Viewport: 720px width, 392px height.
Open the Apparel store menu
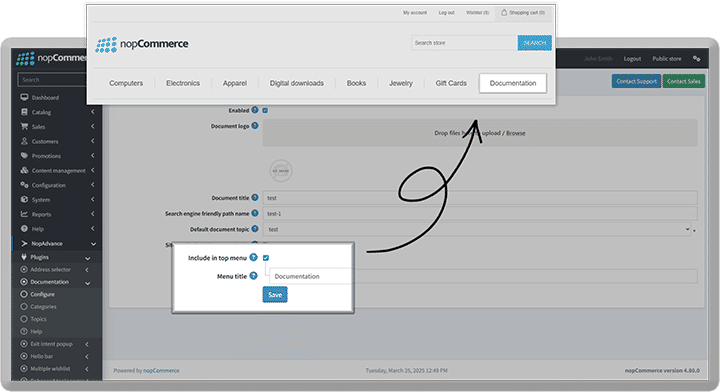pyautogui.click(x=235, y=83)
